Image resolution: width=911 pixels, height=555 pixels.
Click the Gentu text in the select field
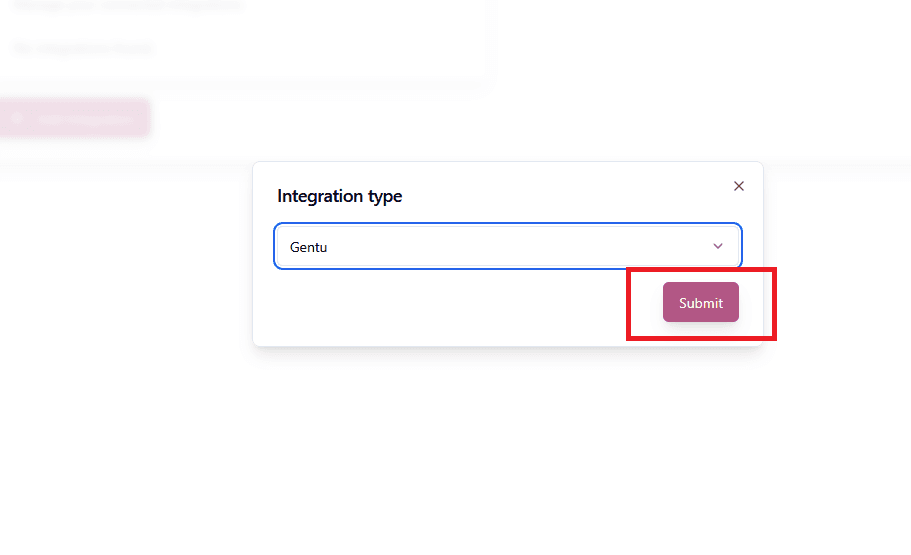[309, 248]
